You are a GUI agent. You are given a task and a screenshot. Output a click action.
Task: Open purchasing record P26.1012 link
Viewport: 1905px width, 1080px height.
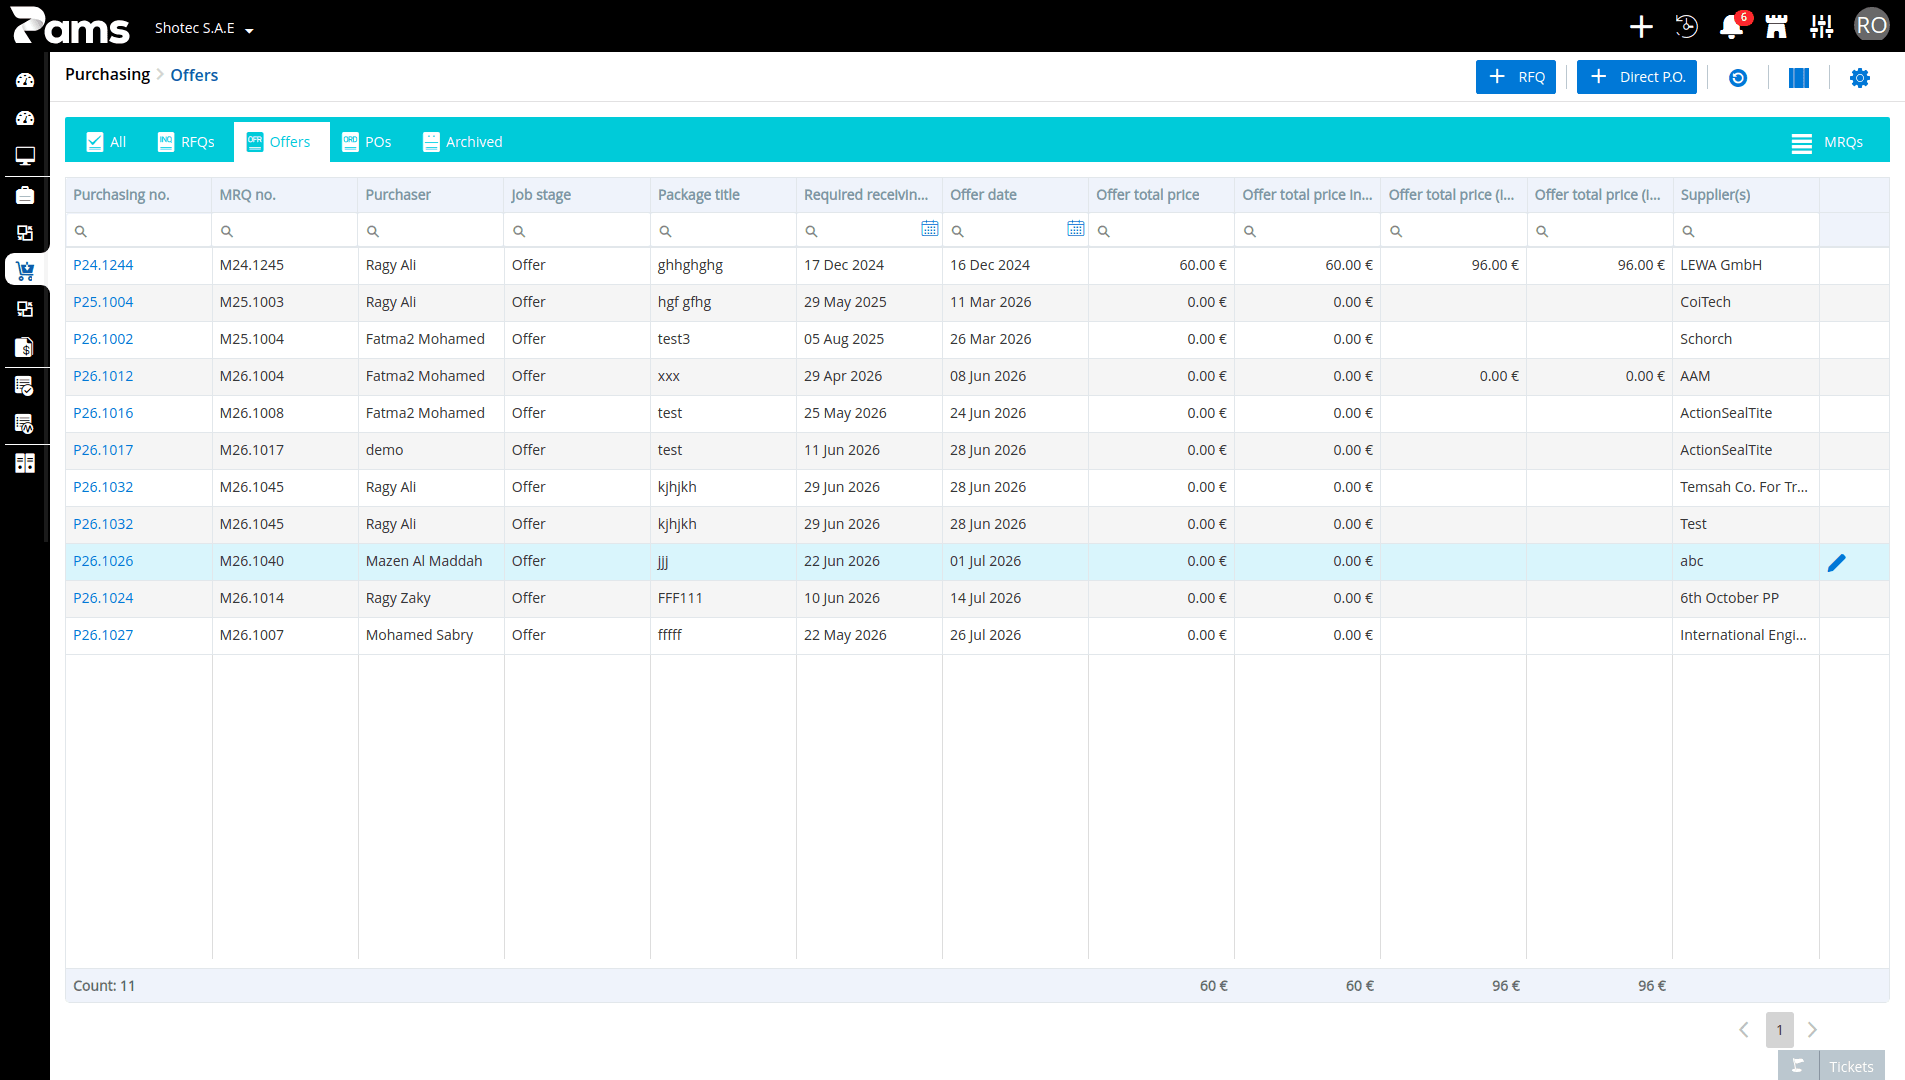tap(103, 376)
